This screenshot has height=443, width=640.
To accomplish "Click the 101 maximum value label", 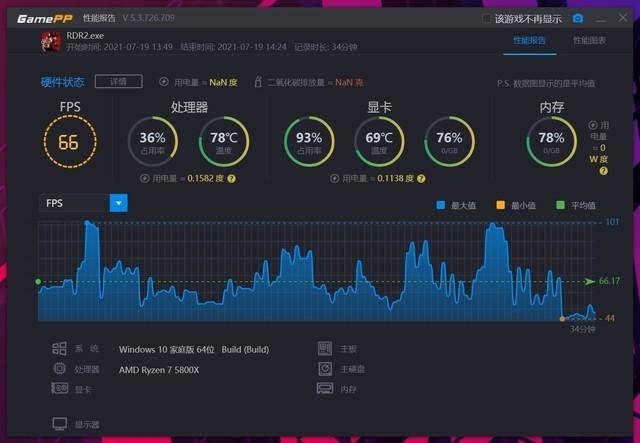I will [x=612, y=222].
